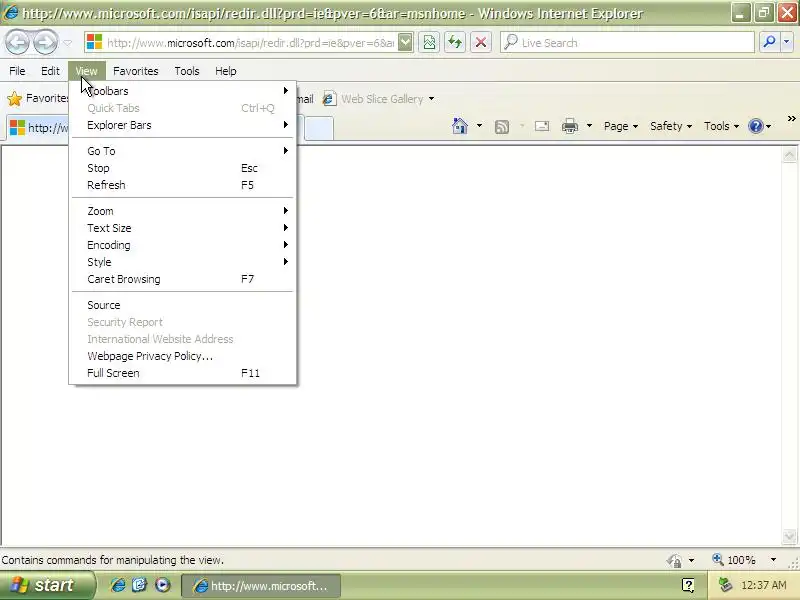Click the Show Desktop Quick Launch icon
This screenshot has height=600, width=800.
[x=140, y=585]
